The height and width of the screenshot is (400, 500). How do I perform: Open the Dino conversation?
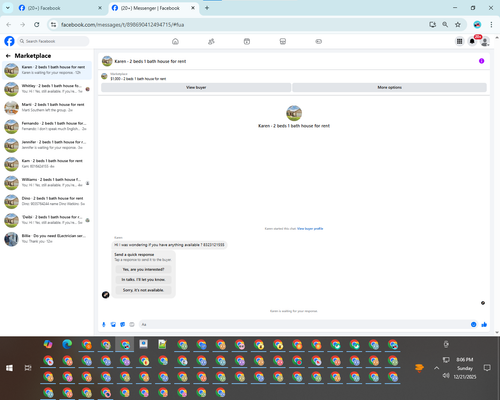(x=47, y=201)
